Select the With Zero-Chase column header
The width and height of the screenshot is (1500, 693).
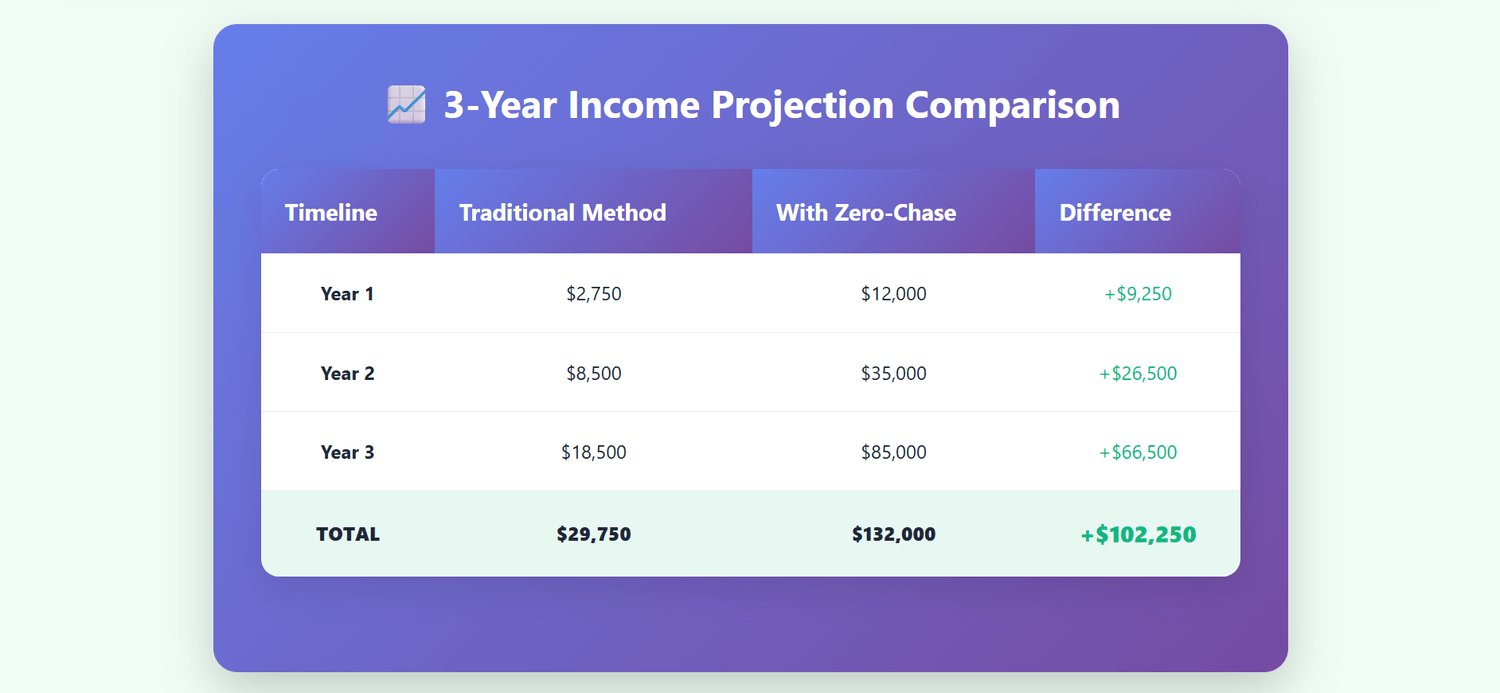point(866,213)
